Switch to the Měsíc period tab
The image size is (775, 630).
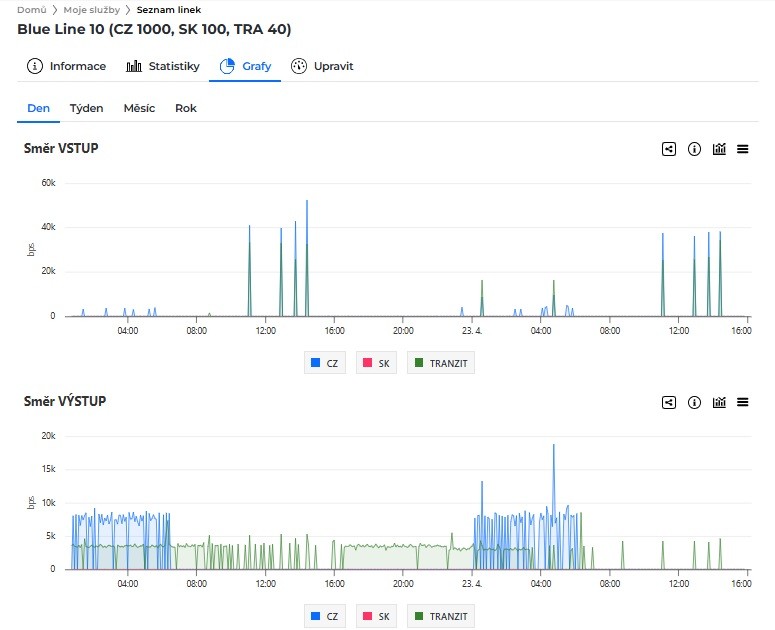point(139,108)
